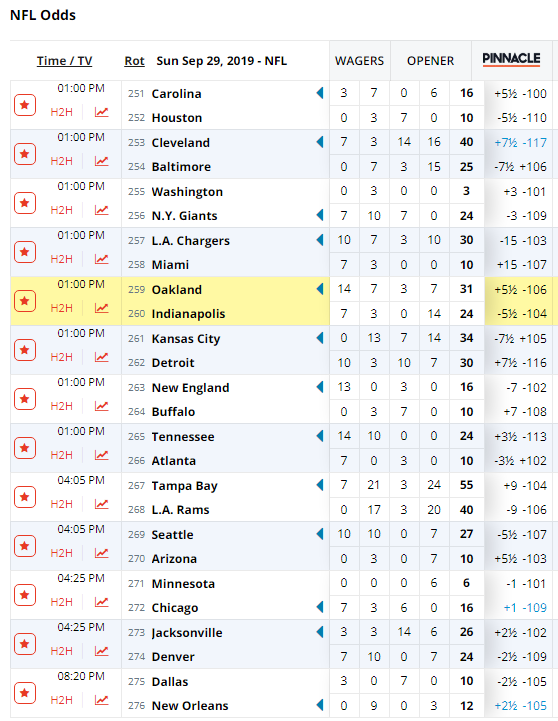Image resolution: width=558 pixels, height=721 pixels.
Task: Open chart icon for Jacksonville vs Denver
Action: [x=102, y=651]
